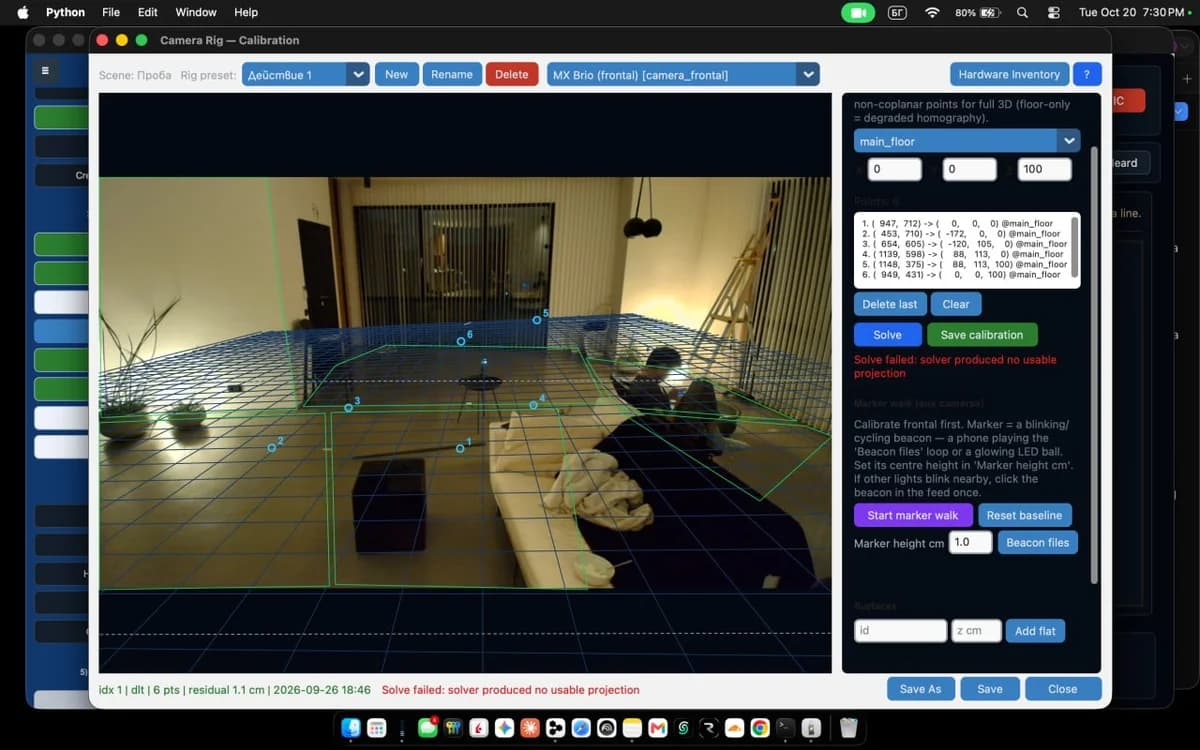Open Spotlight search in the menu bar
This screenshot has height=750, width=1200.
point(1022,12)
